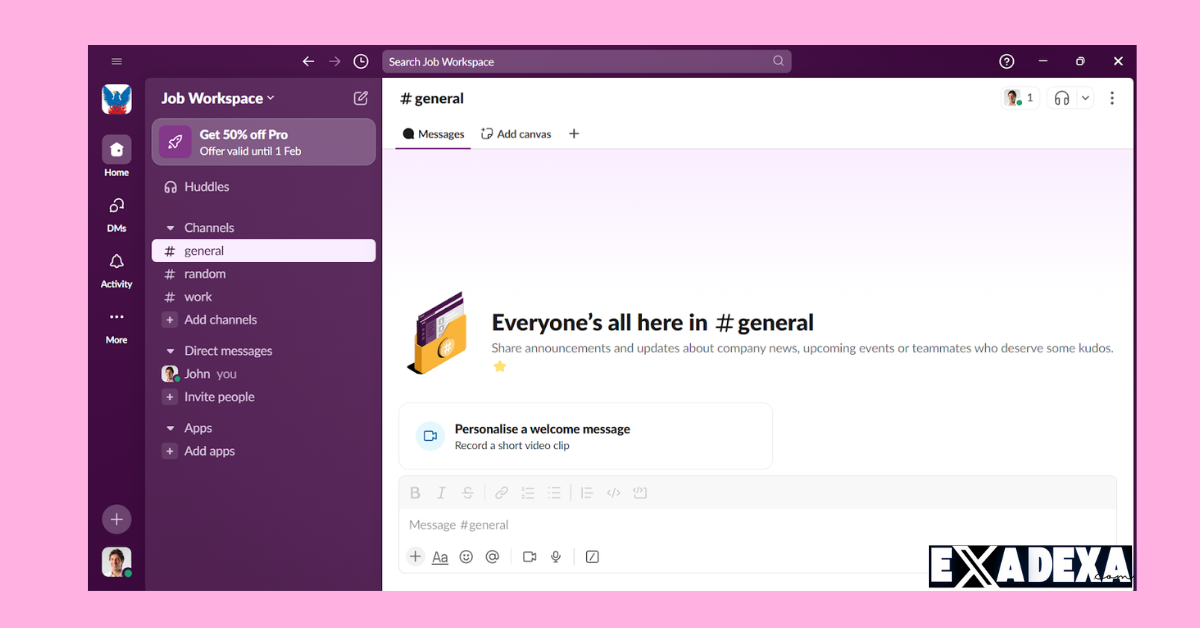Click the mention someone @ icon
Screen dimensions: 1200x628
pos(492,556)
